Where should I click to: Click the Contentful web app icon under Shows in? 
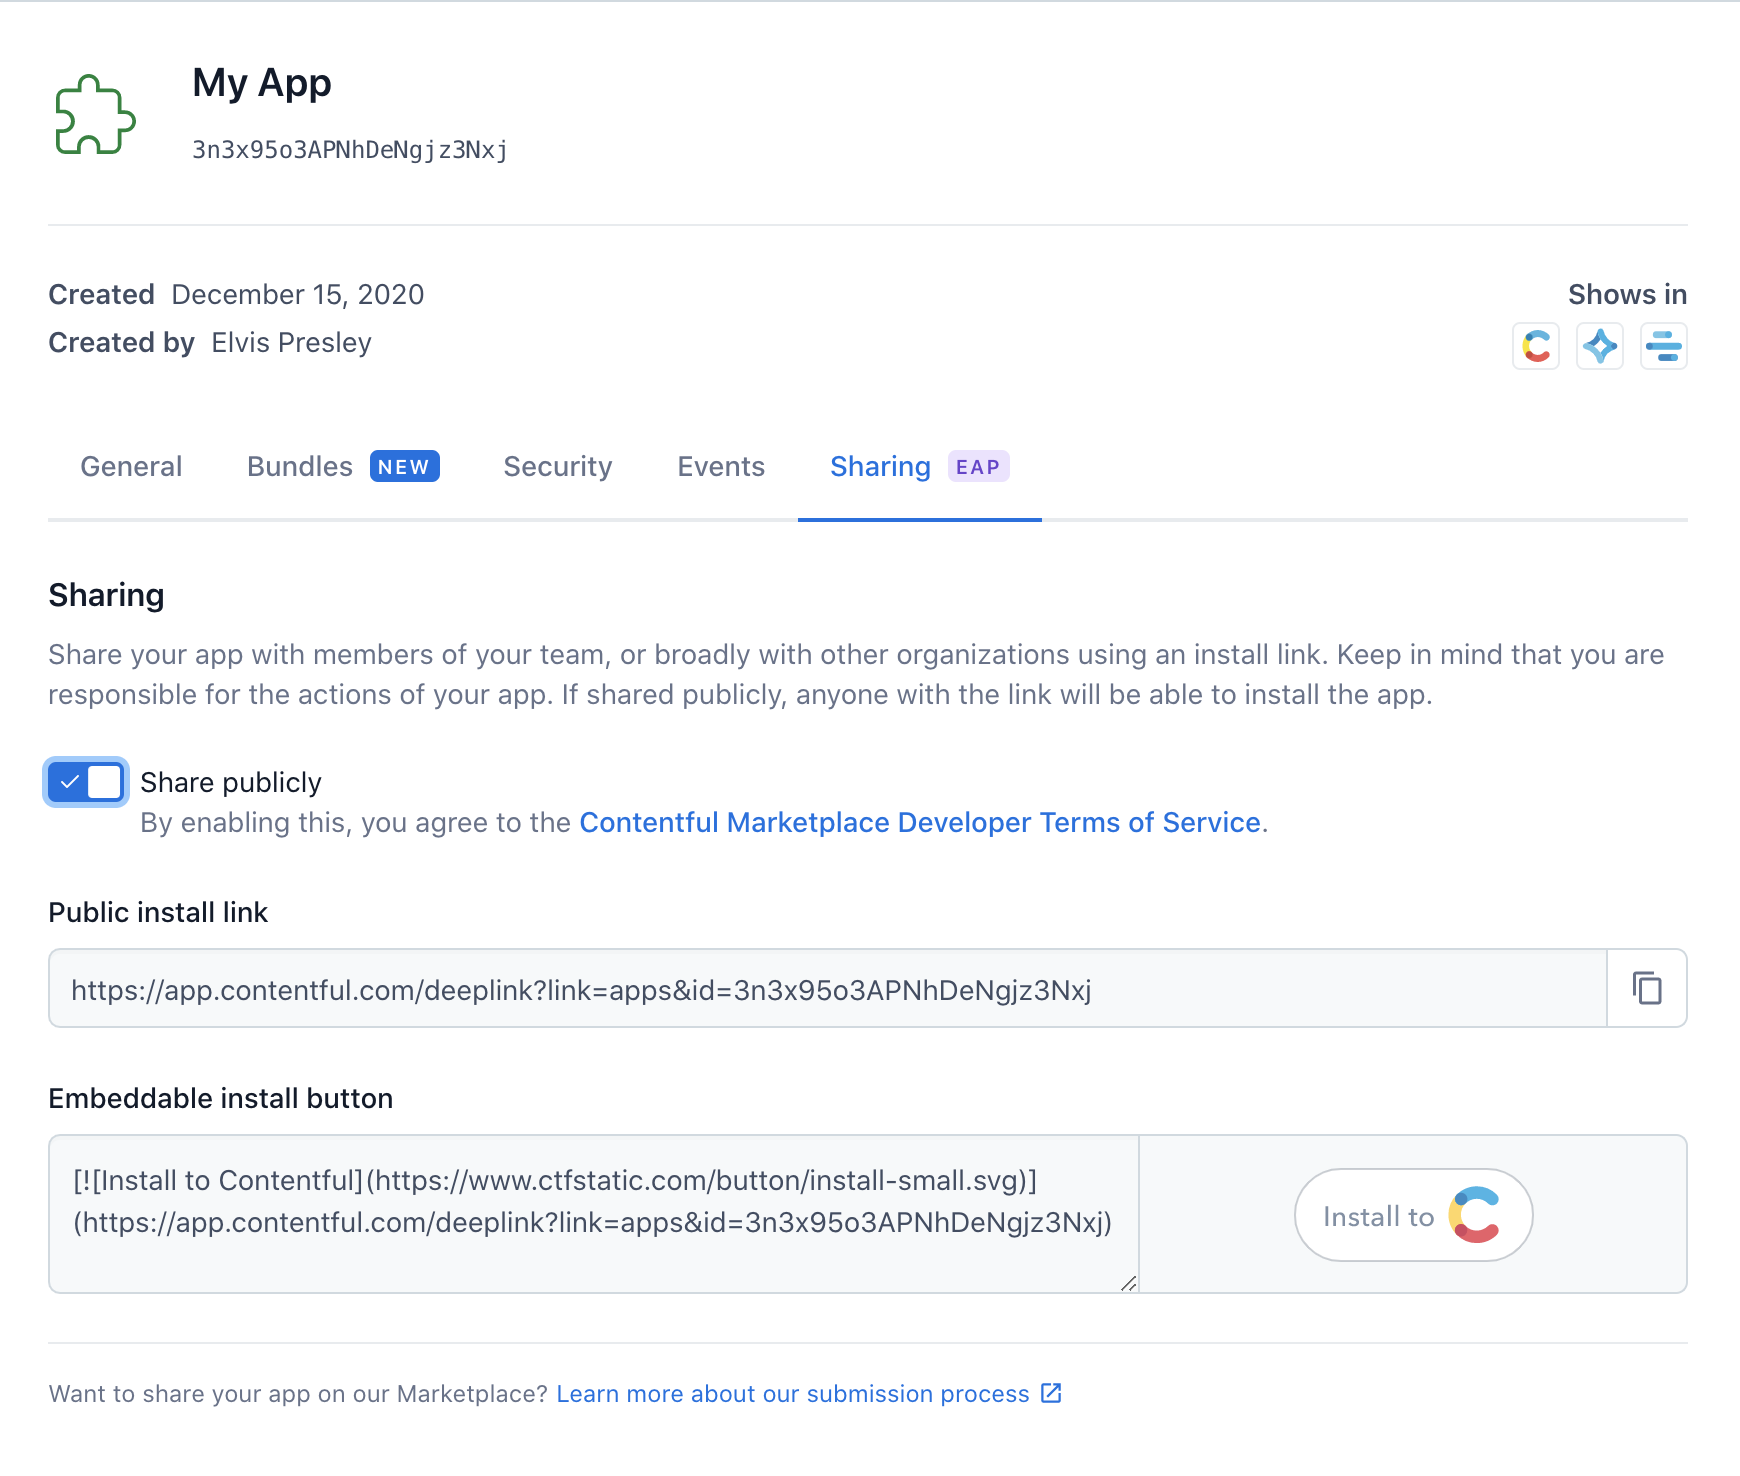pos(1535,346)
